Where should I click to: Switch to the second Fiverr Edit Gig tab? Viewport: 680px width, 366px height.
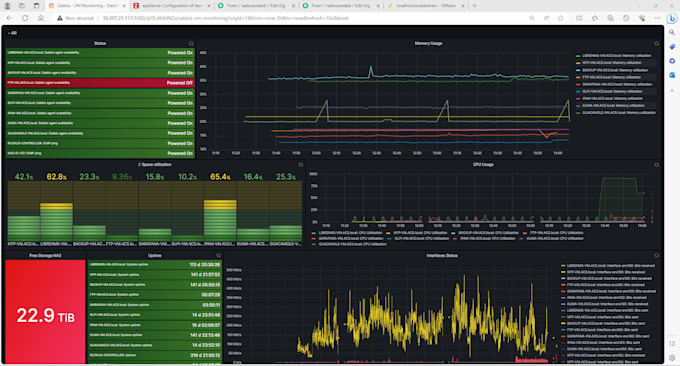pos(341,6)
